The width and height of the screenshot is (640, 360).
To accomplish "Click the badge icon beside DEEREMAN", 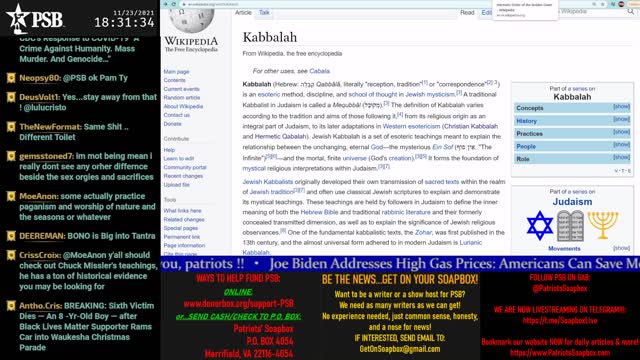I will (11, 236).
